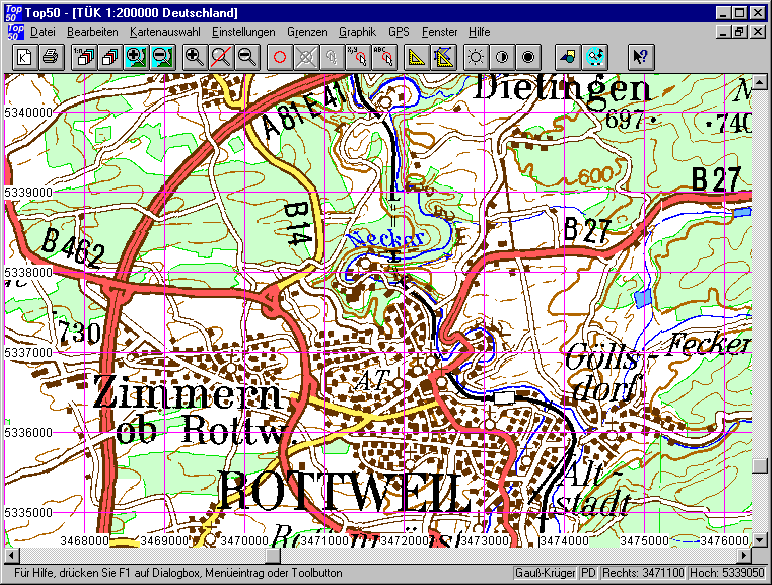Click the half-filled circle contrast icon
The image size is (772, 585).
502,57
